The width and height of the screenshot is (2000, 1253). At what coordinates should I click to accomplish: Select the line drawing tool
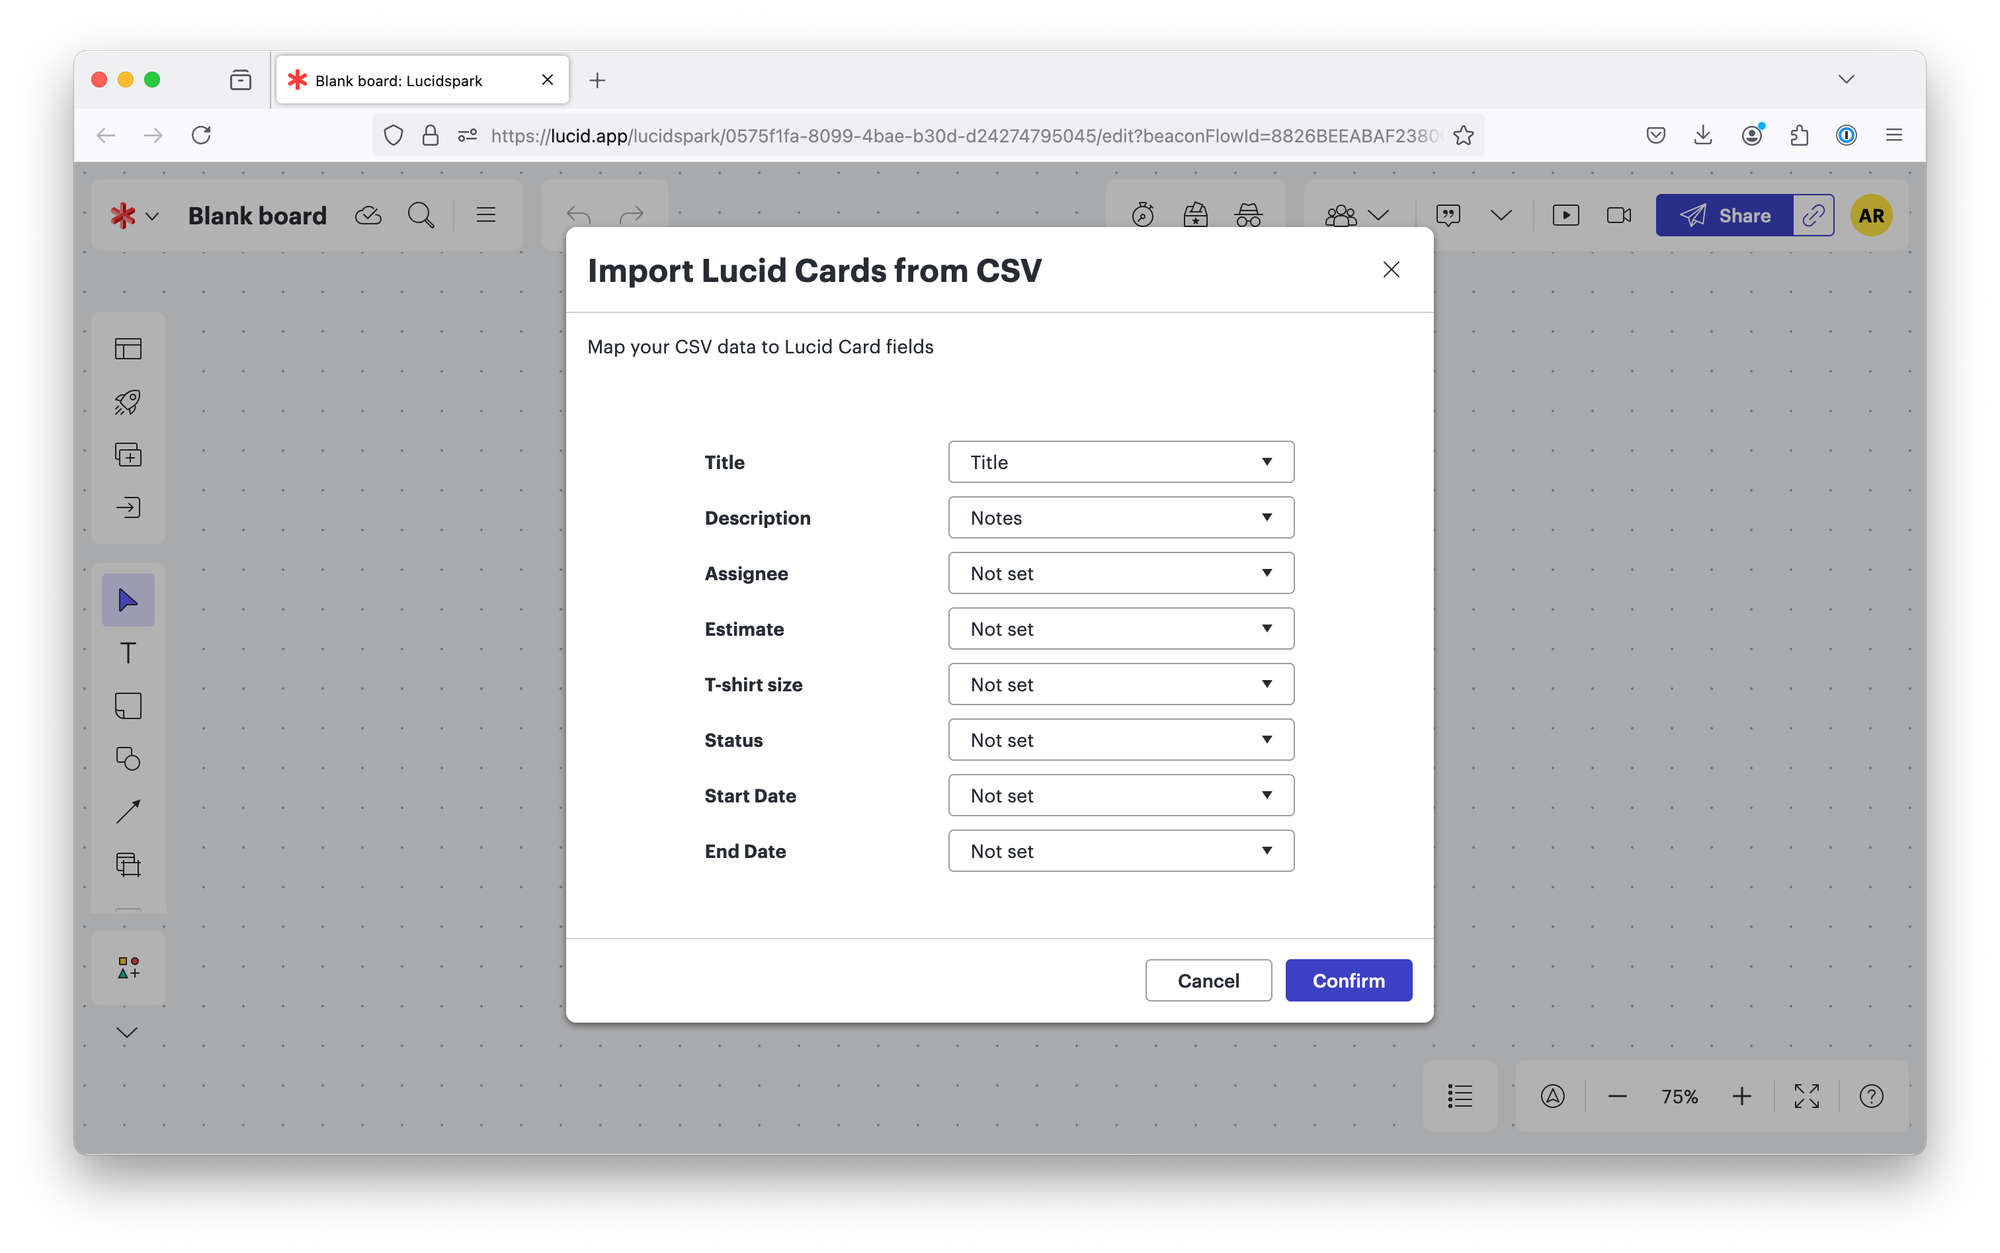coord(128,812)
